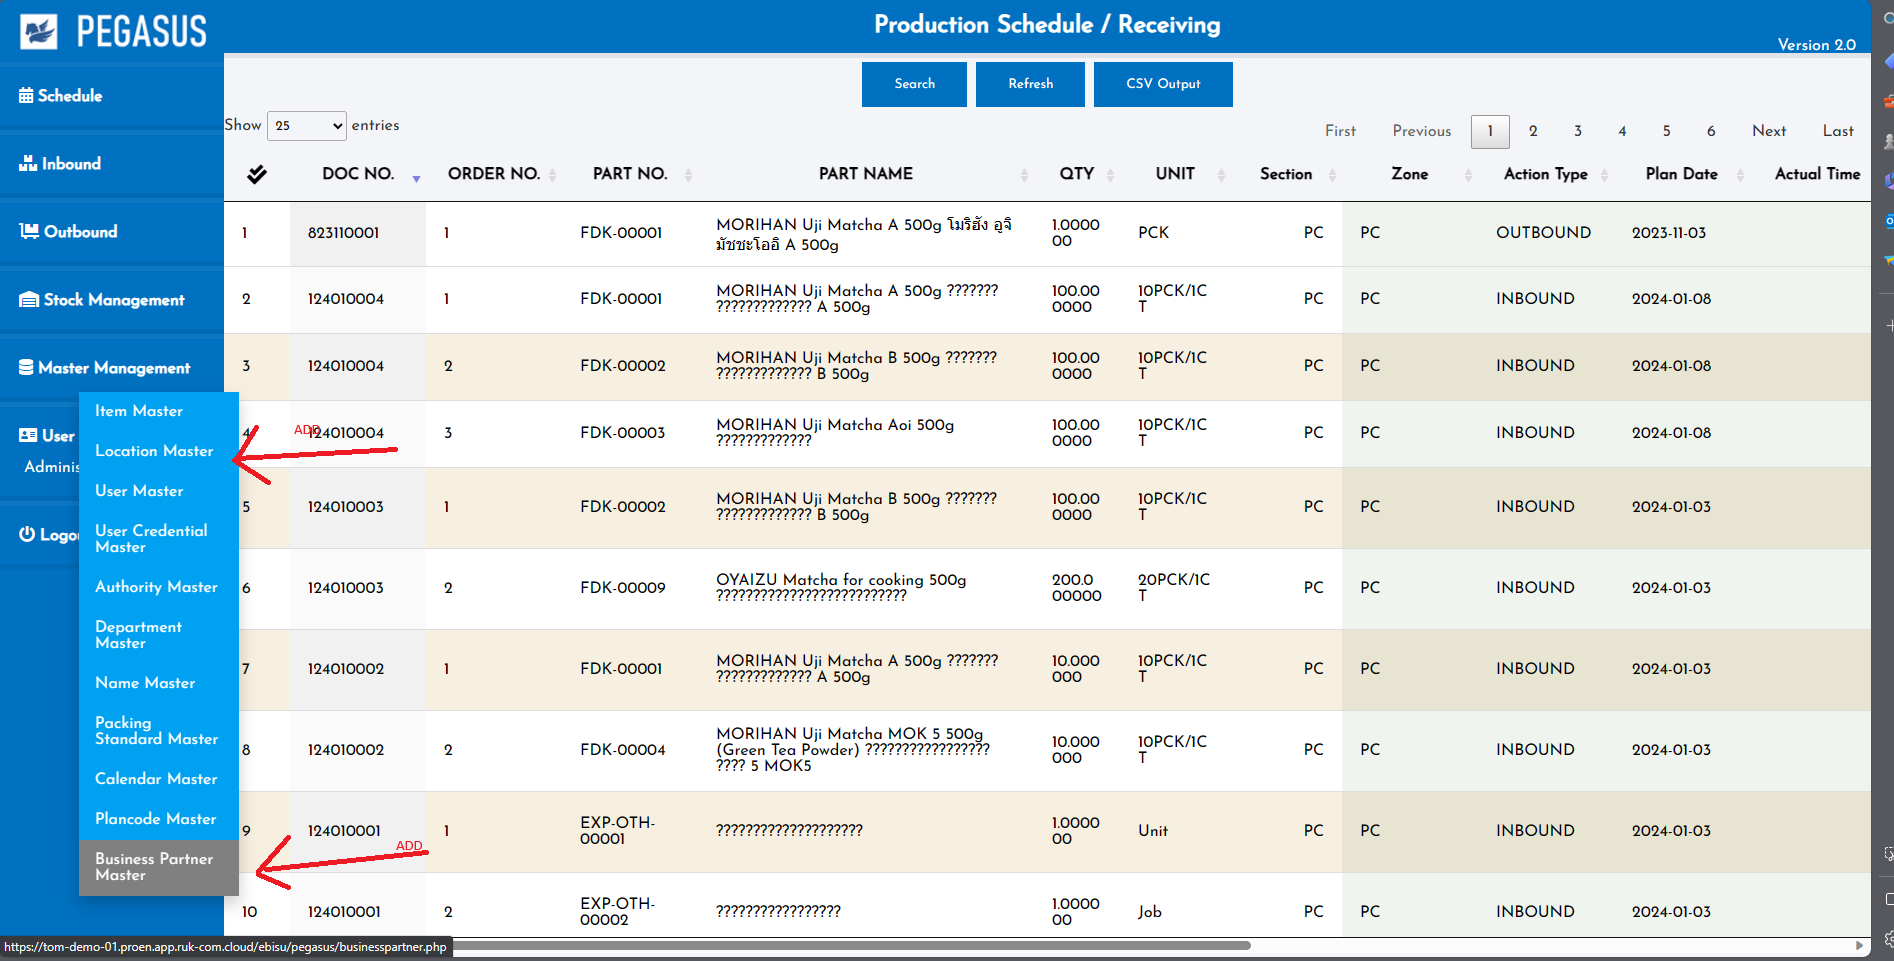Click the Stock Management icon
The width and height of the screenshot is (1894, 961).
point(29,300)
